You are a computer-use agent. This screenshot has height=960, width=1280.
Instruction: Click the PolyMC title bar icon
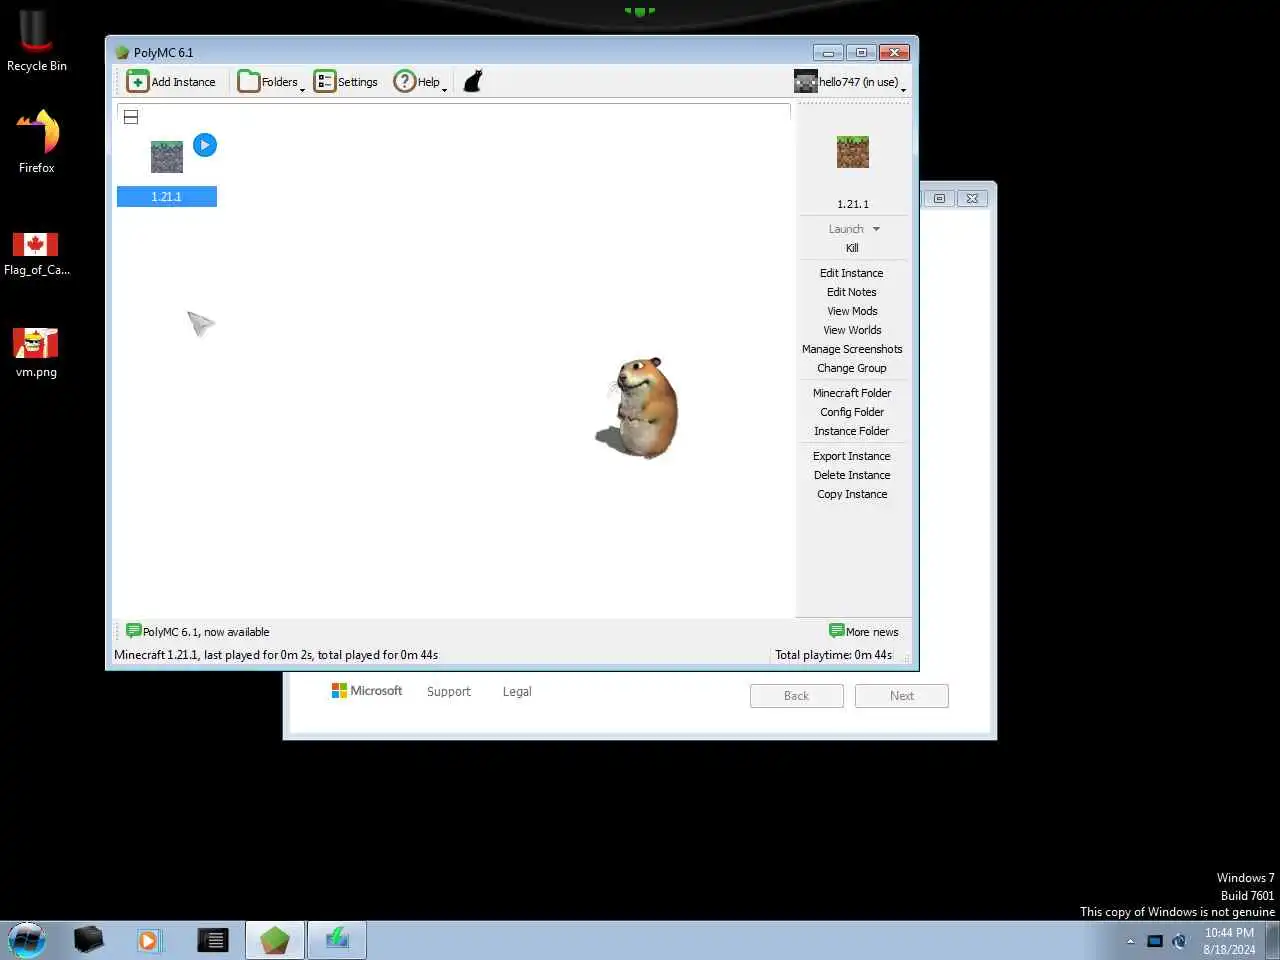pyautogui.click(x=122, y=53)
